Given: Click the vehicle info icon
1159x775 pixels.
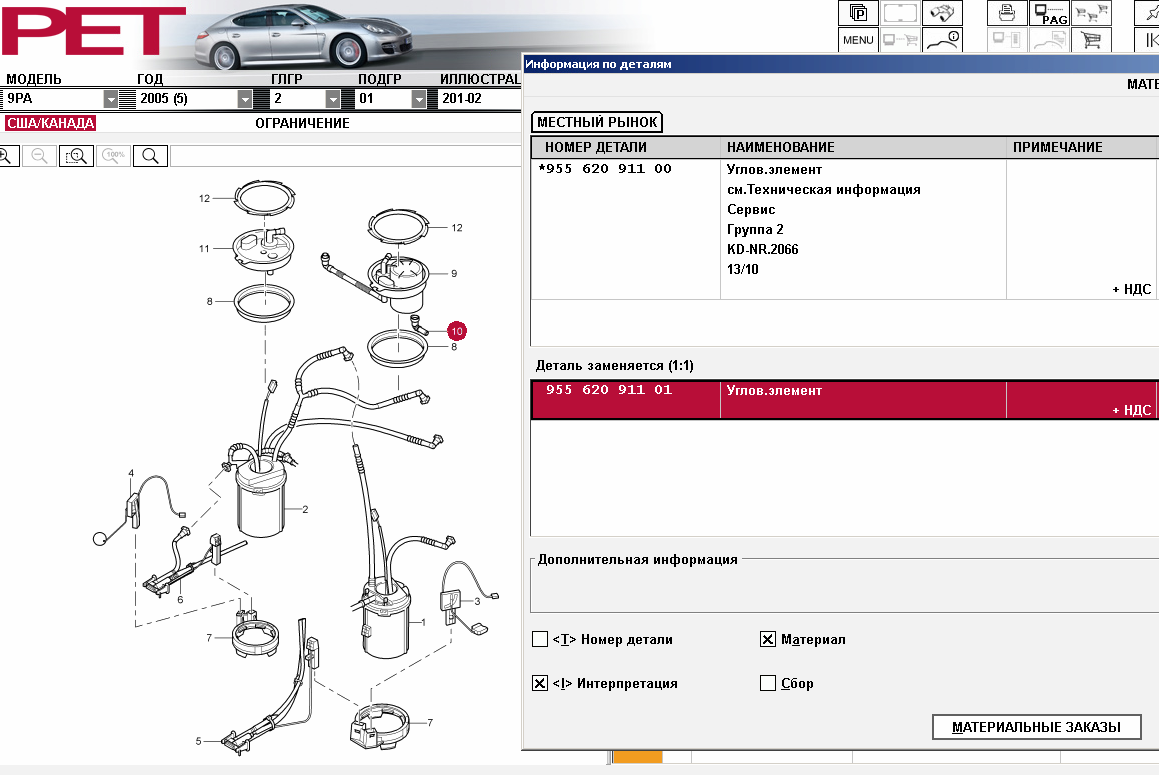Looking at the screenshot, I should pyautogui.click(x=942, y=40).
